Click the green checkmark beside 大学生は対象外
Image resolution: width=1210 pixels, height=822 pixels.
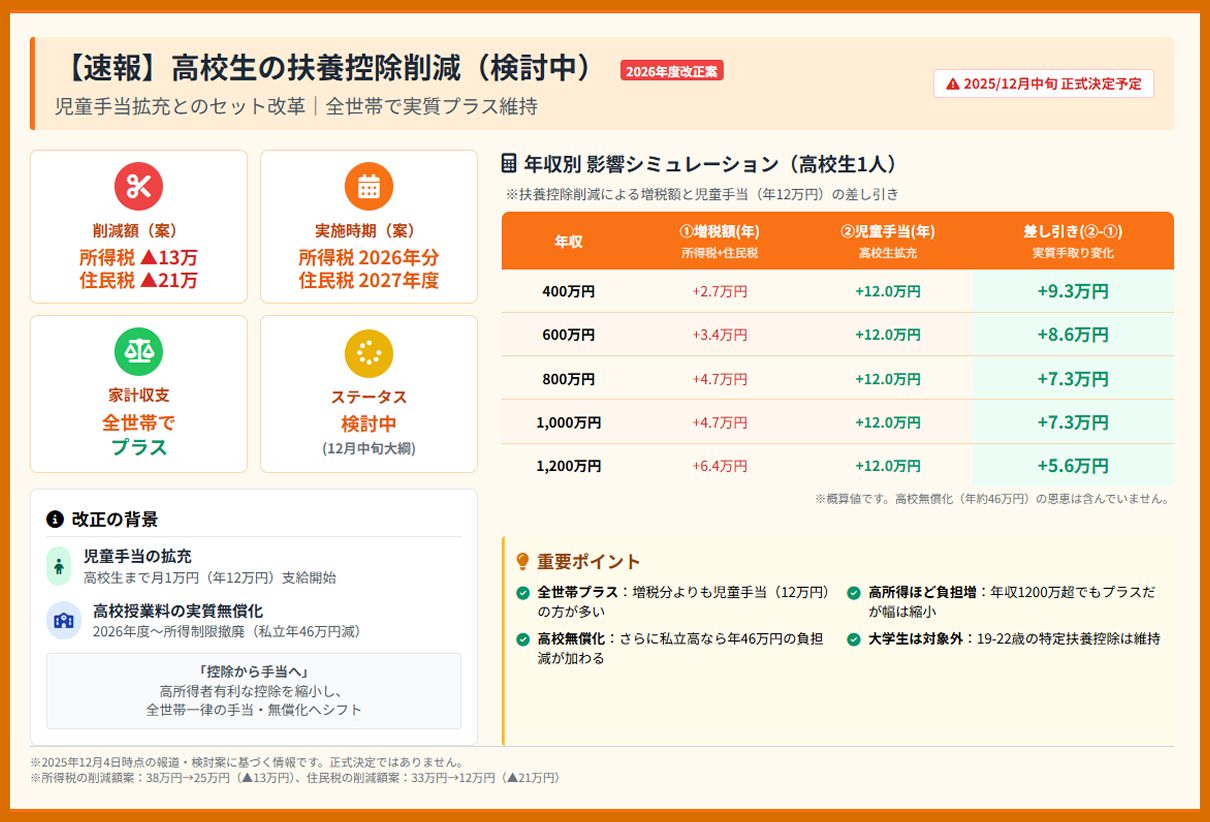pyautogui.click(x=853, y=639)
